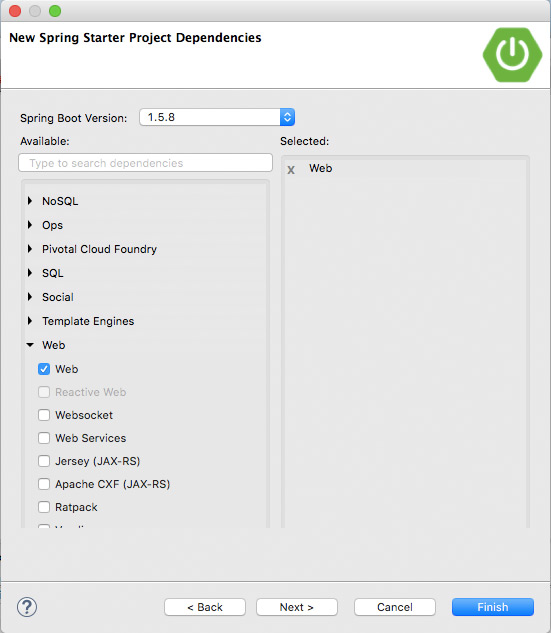Enable the Websocket dependency

[44, 415]
